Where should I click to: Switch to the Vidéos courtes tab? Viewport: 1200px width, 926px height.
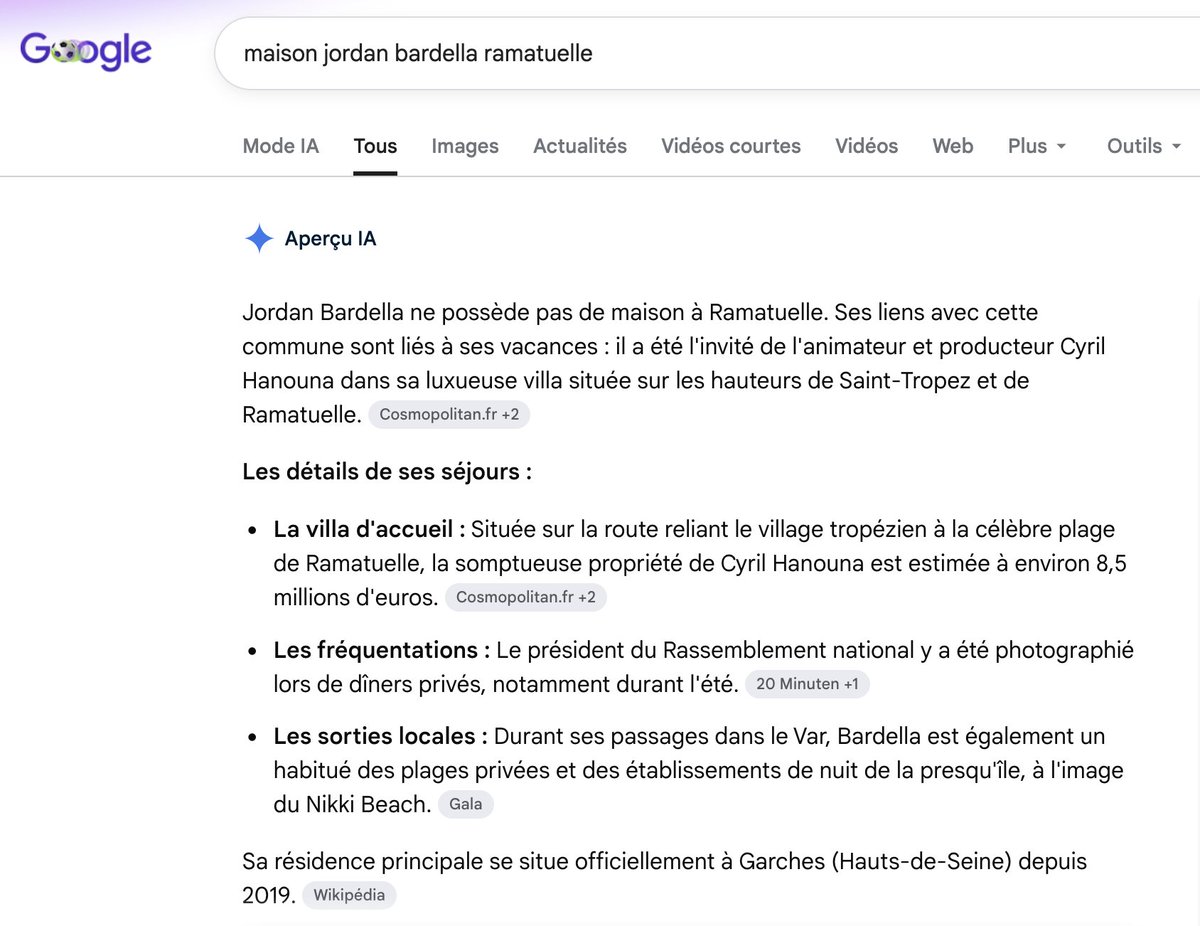coord(731,146)
